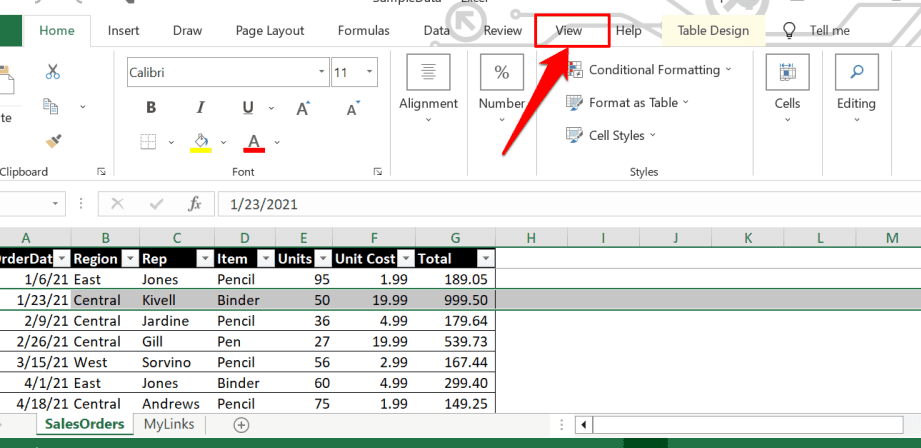Image resolution: width=921 pixels, height=448 pixels.
Task: Open the Rep column filter dropdown
Action: coord(205,259)
